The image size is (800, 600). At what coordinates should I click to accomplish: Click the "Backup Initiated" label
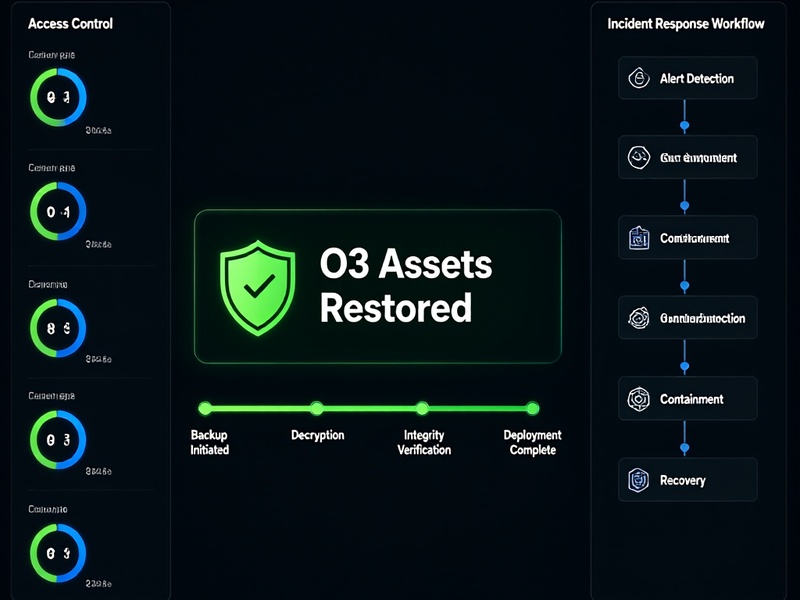click(209, 442)
